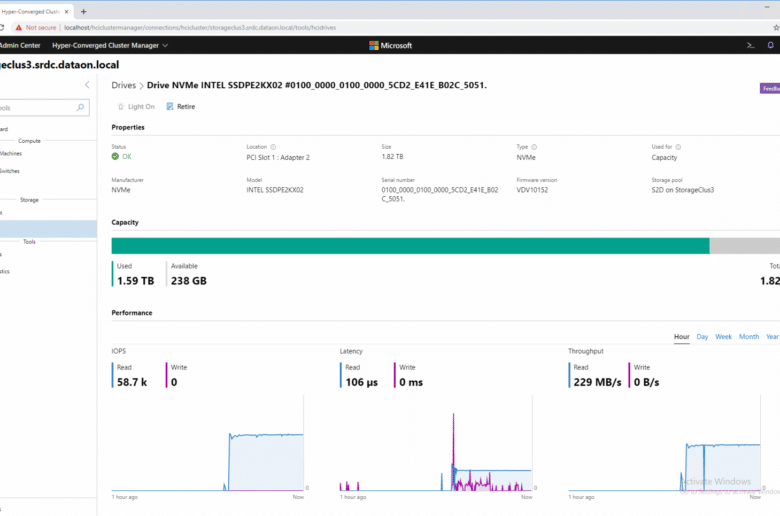Click the green OK status icon

click(x=115, y=156)
